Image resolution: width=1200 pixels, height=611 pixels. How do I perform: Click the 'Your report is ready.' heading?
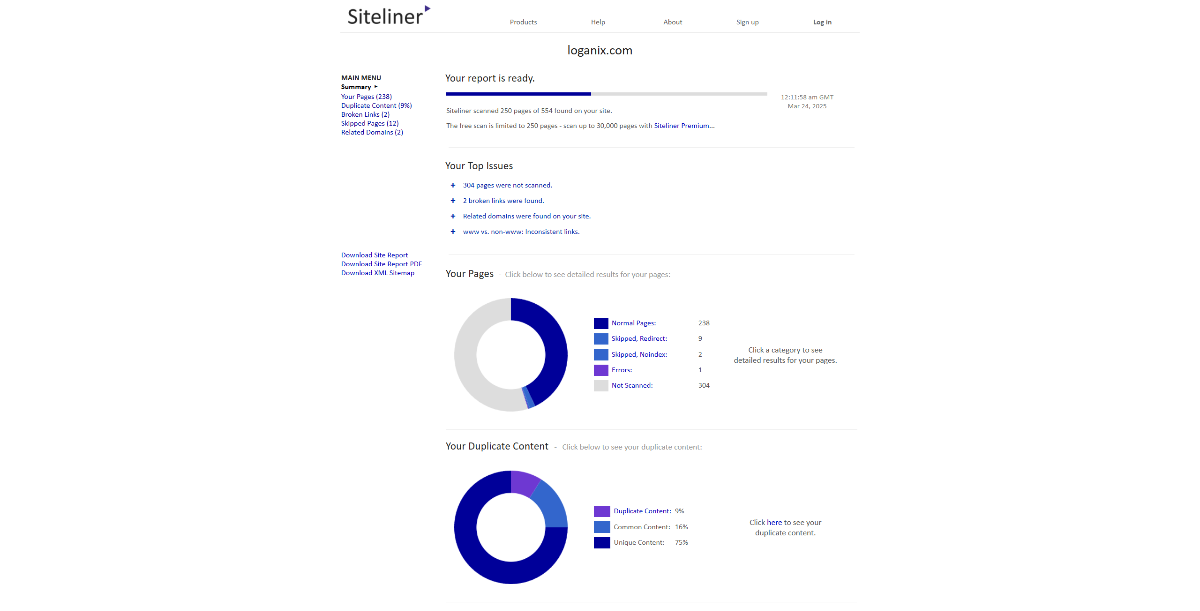tap(490, 78)
